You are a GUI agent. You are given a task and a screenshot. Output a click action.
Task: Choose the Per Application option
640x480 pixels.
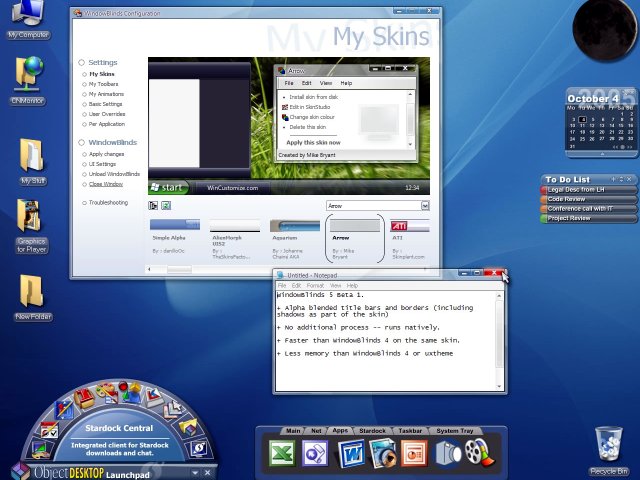pyautogui.click(x=107, y=122)
